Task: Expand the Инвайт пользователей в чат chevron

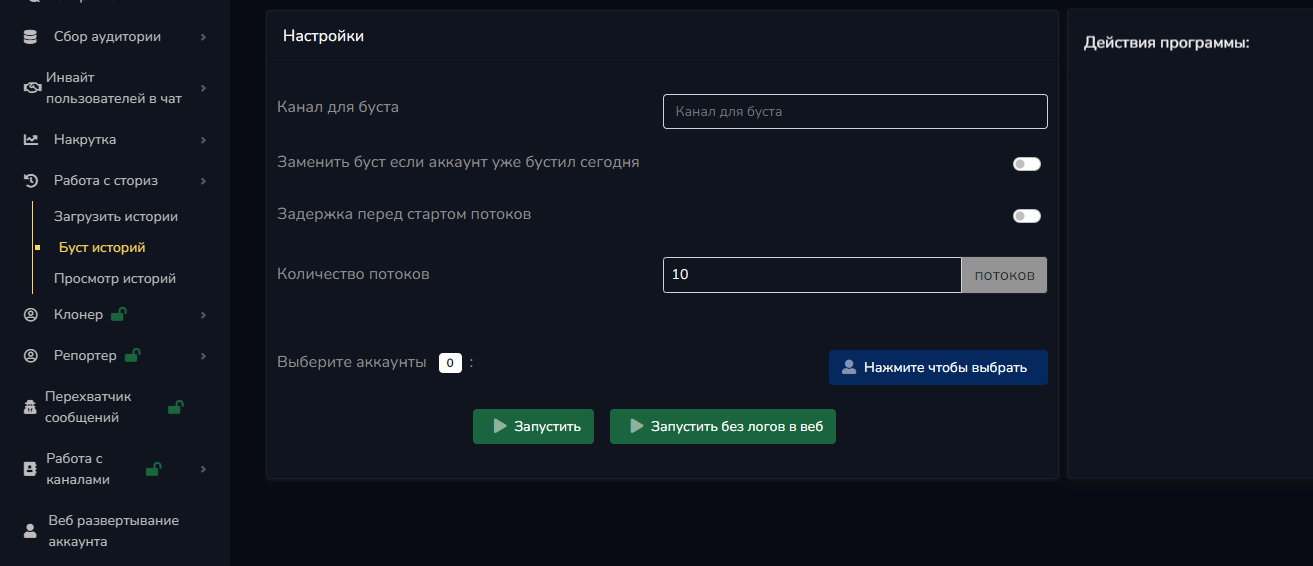Action: pyautogui.click(x=203, y=88)
